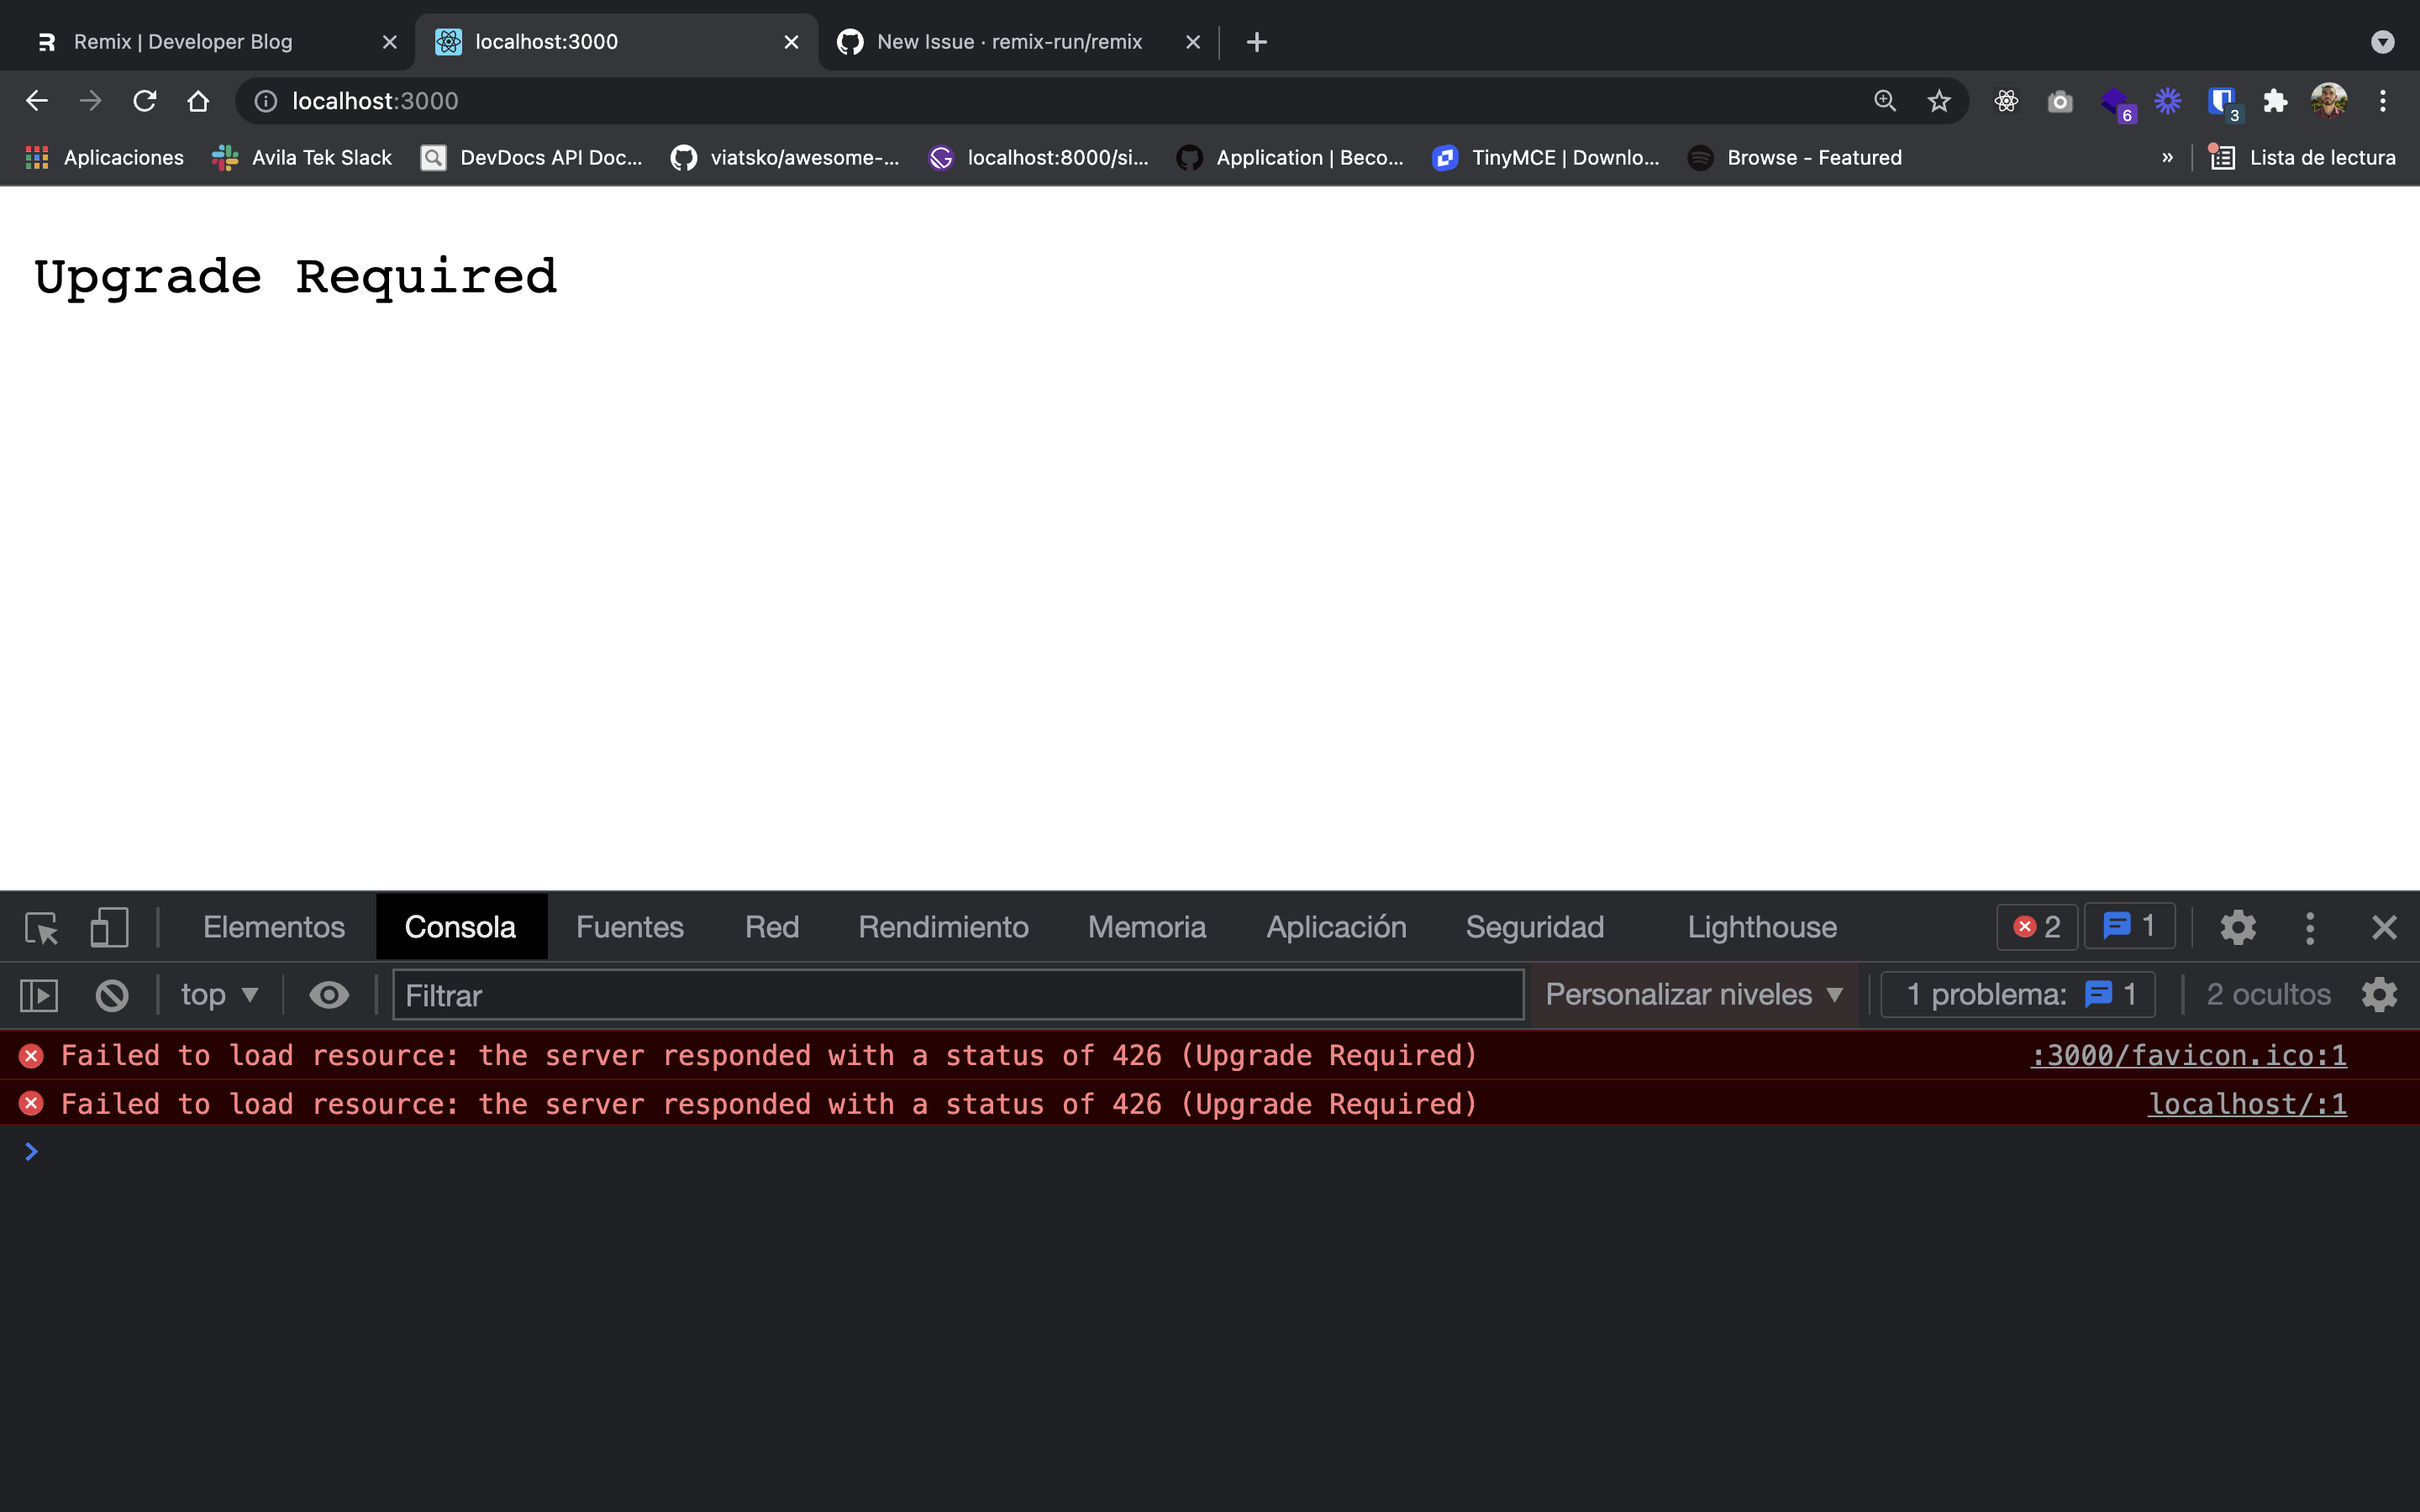Open the Extensions puzzle piece icon
The width and height of the screenshot is (2420, 1512).
click(x=2275, y=101)
